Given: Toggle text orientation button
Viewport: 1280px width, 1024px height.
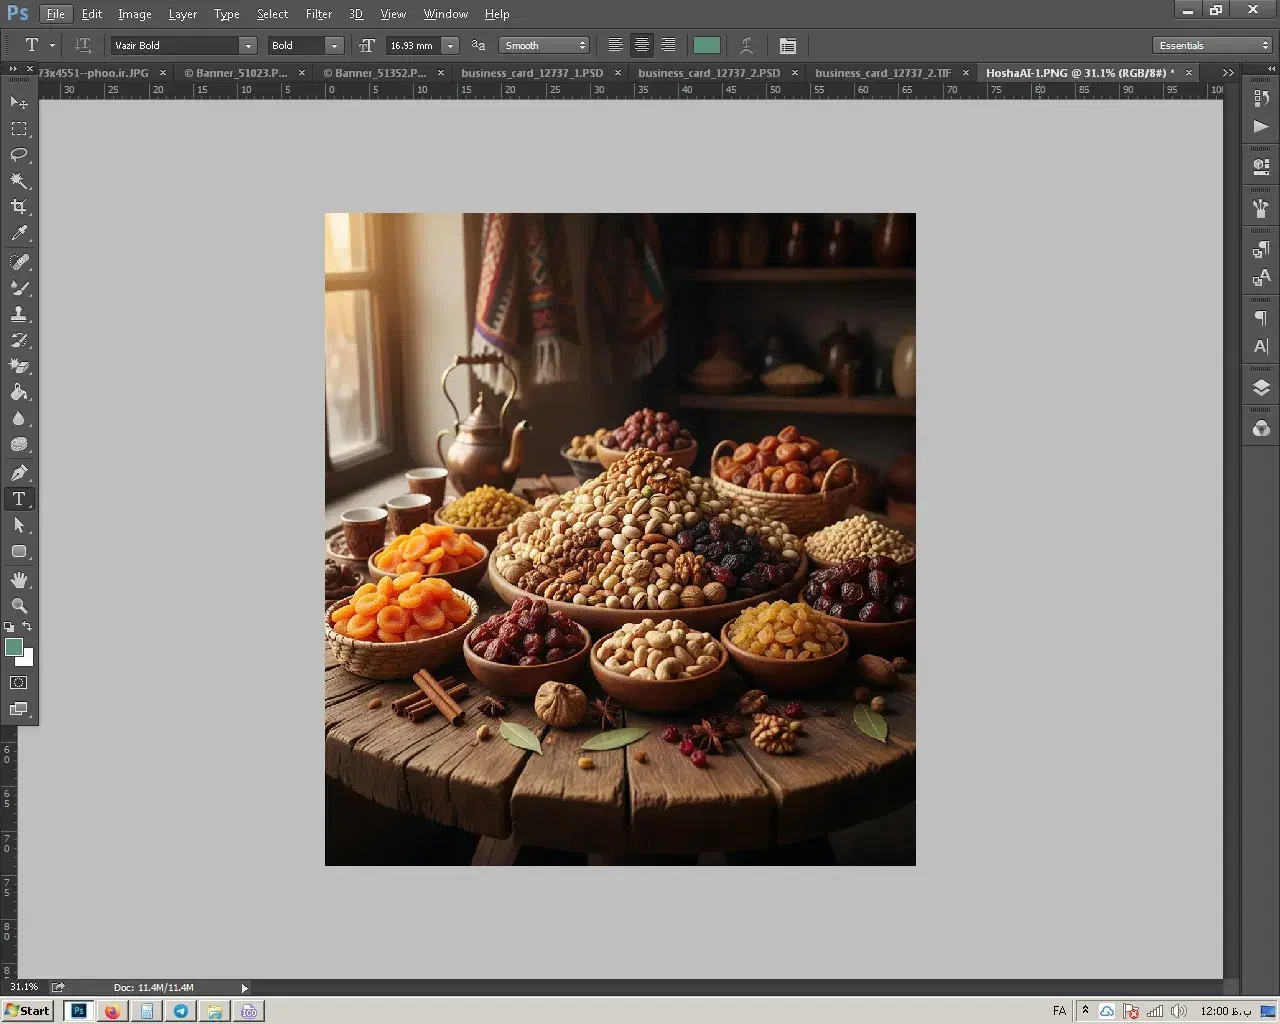Looking at the screenshot, I should click(83, 46).
